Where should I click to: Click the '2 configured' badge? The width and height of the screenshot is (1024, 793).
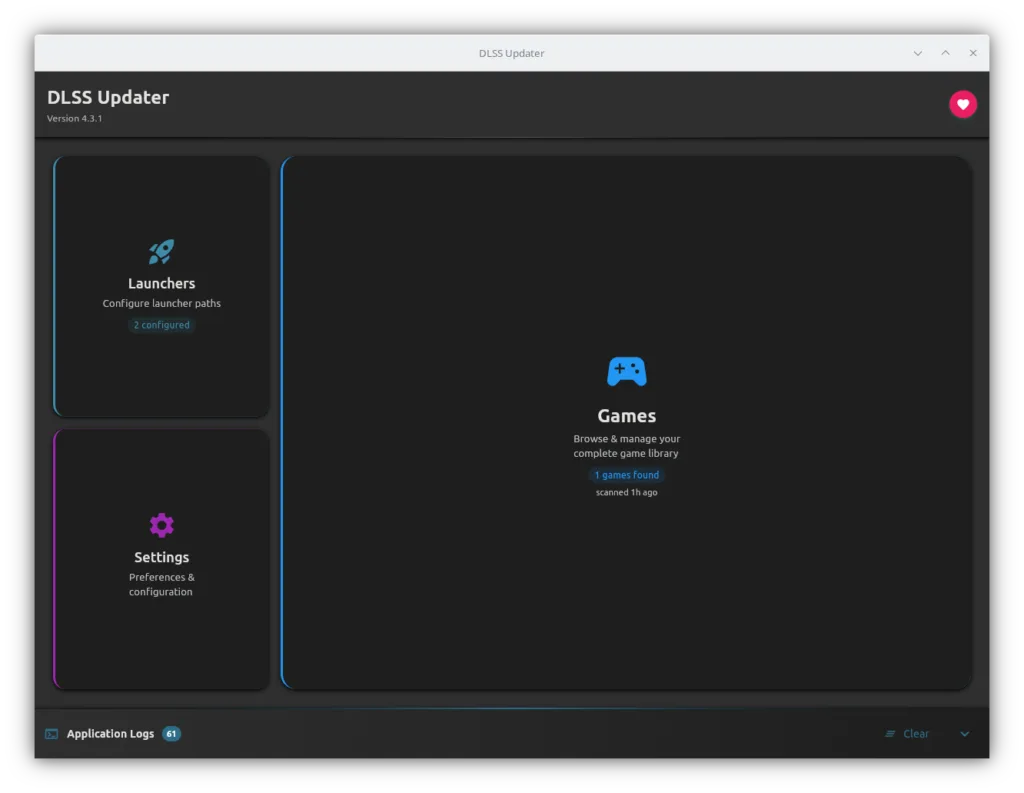pyautogui.click(x=161, y=325)
